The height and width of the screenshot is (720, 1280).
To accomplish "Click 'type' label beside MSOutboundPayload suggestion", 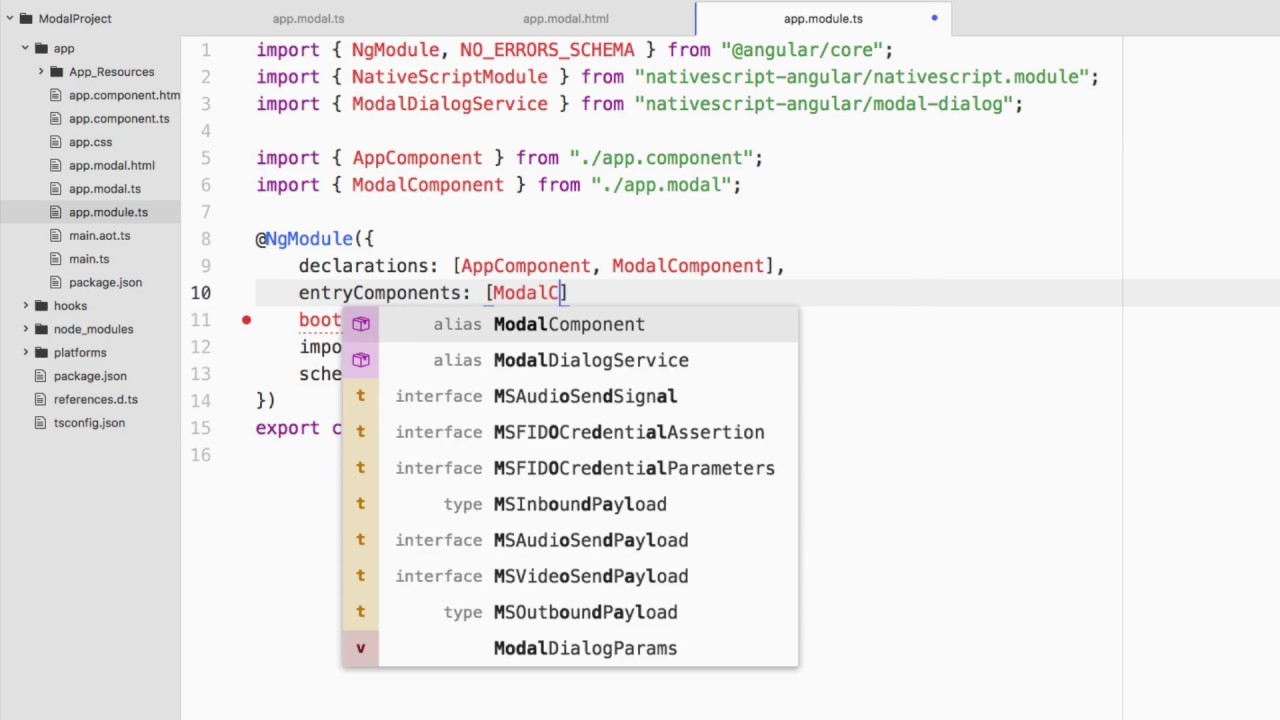I will point(463,612).
